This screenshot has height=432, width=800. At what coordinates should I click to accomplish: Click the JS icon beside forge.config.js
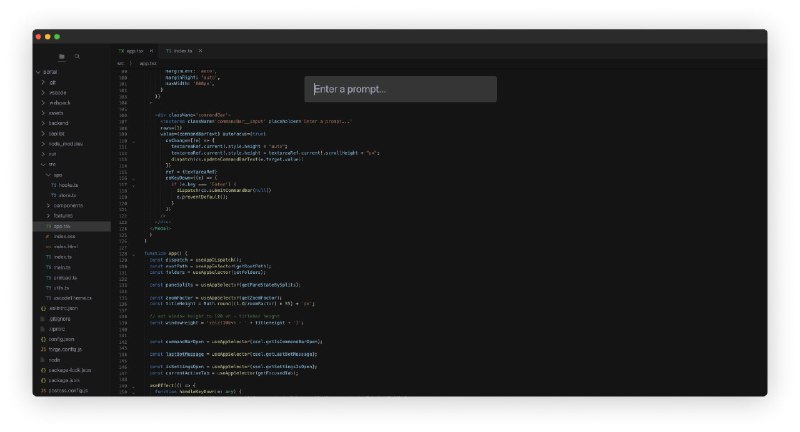(43, 349)
